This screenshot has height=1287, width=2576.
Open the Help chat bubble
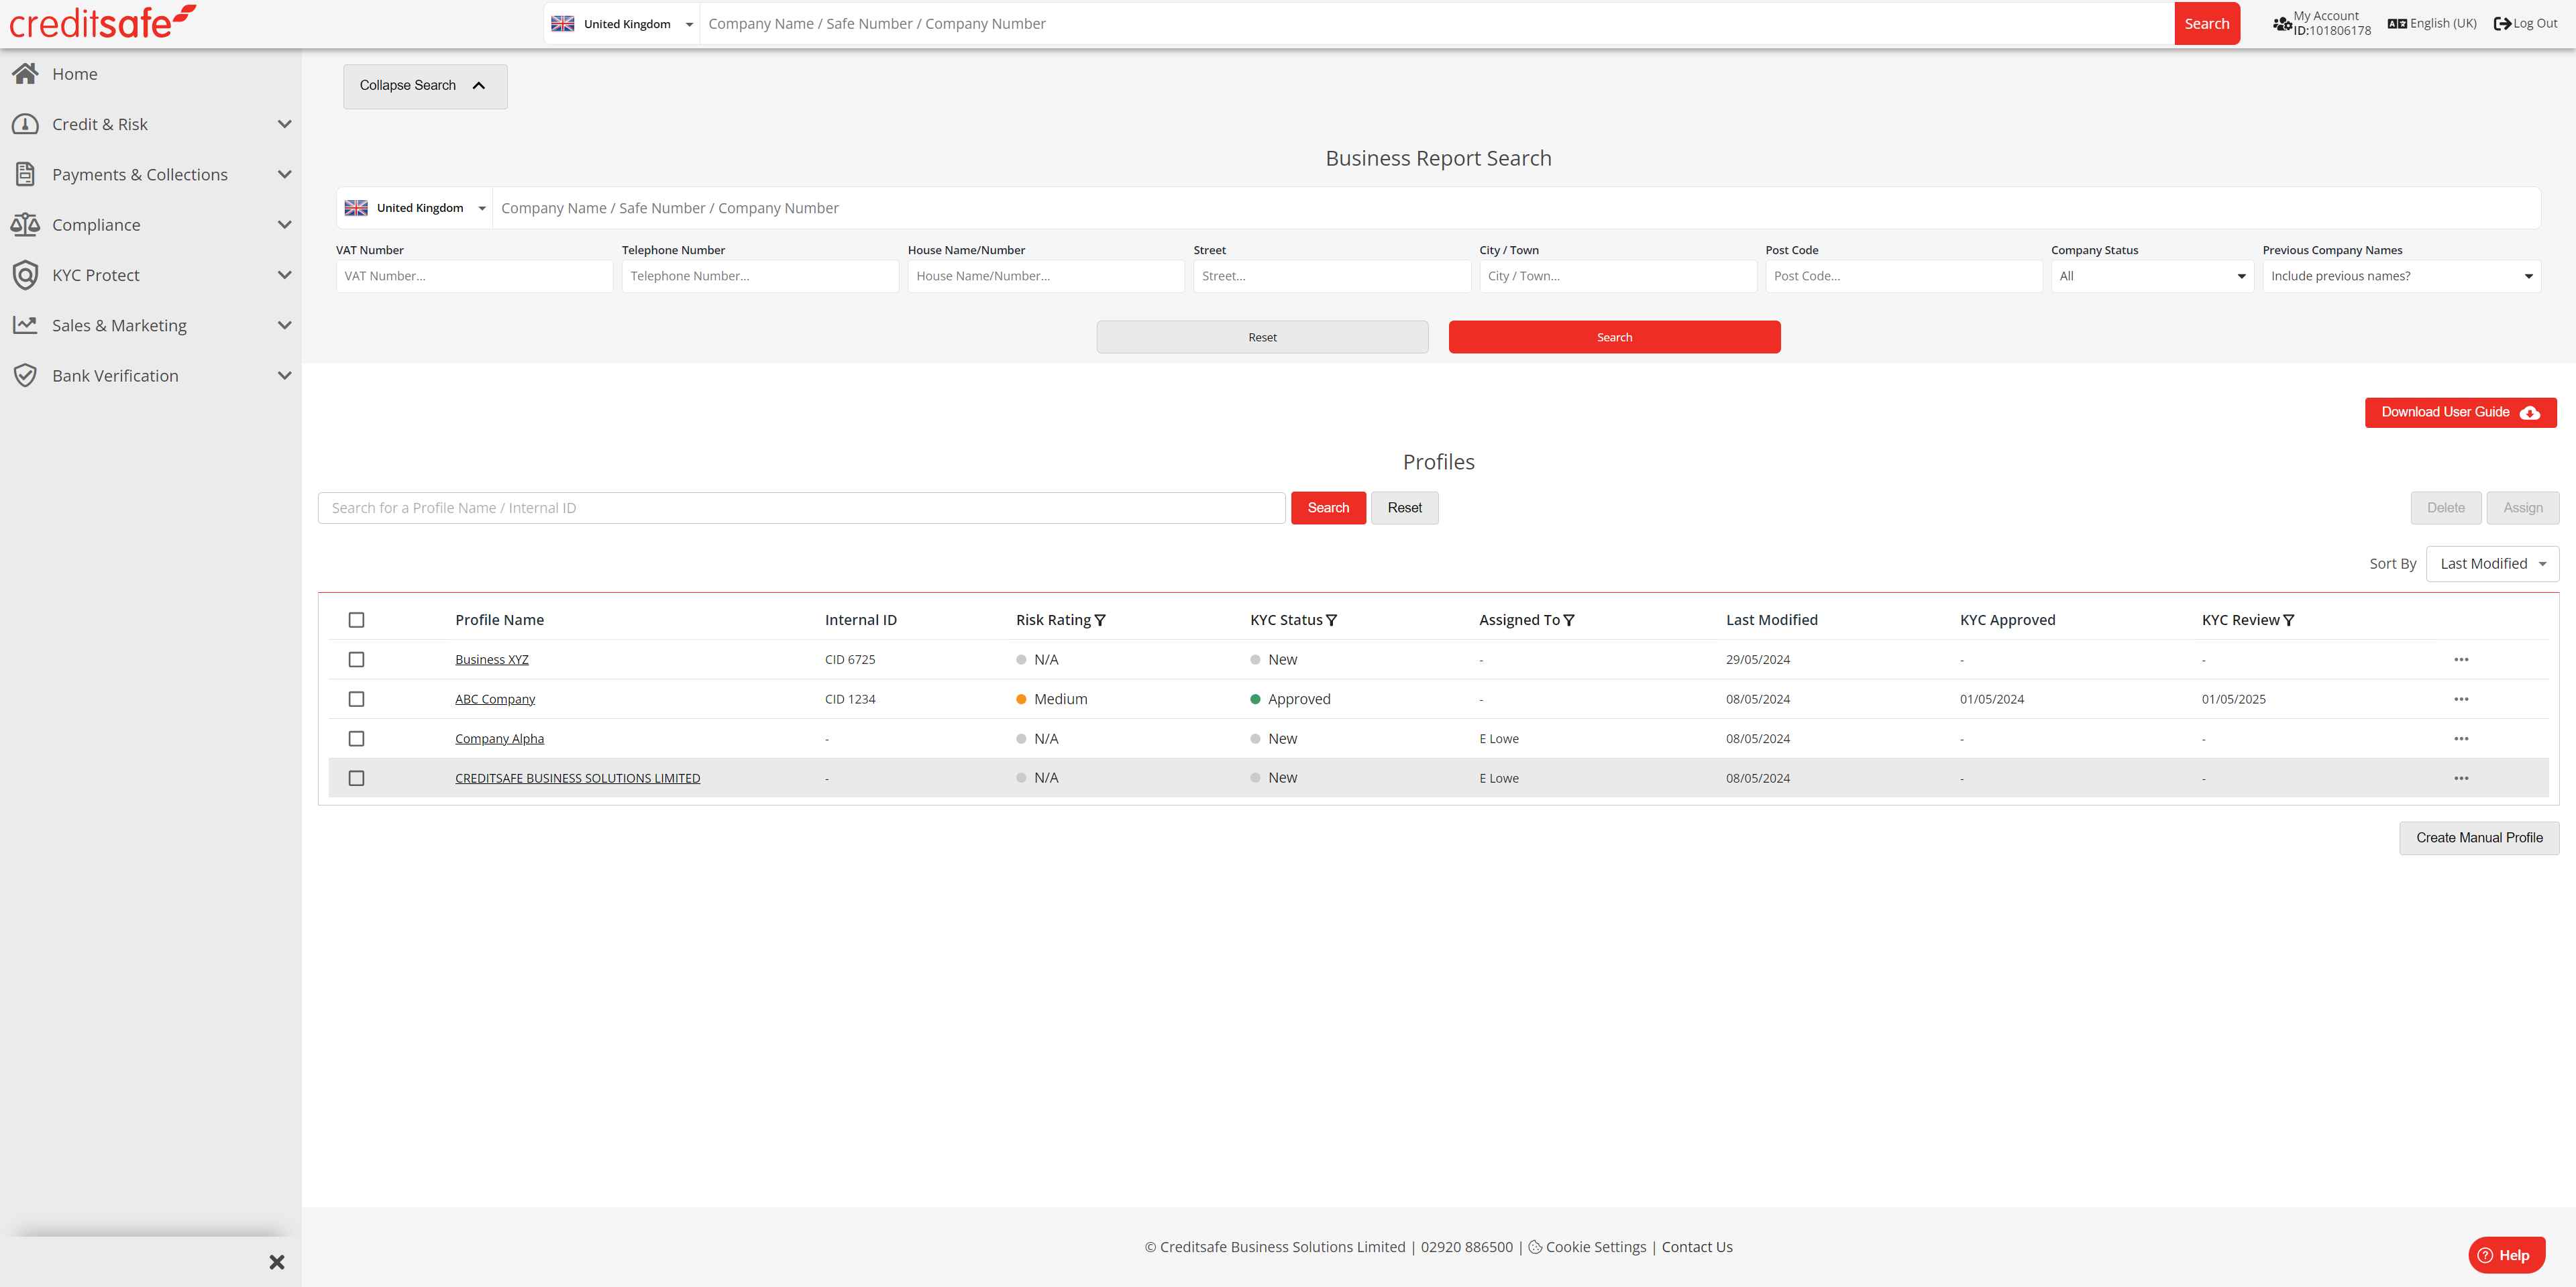pos(2506,1255)
